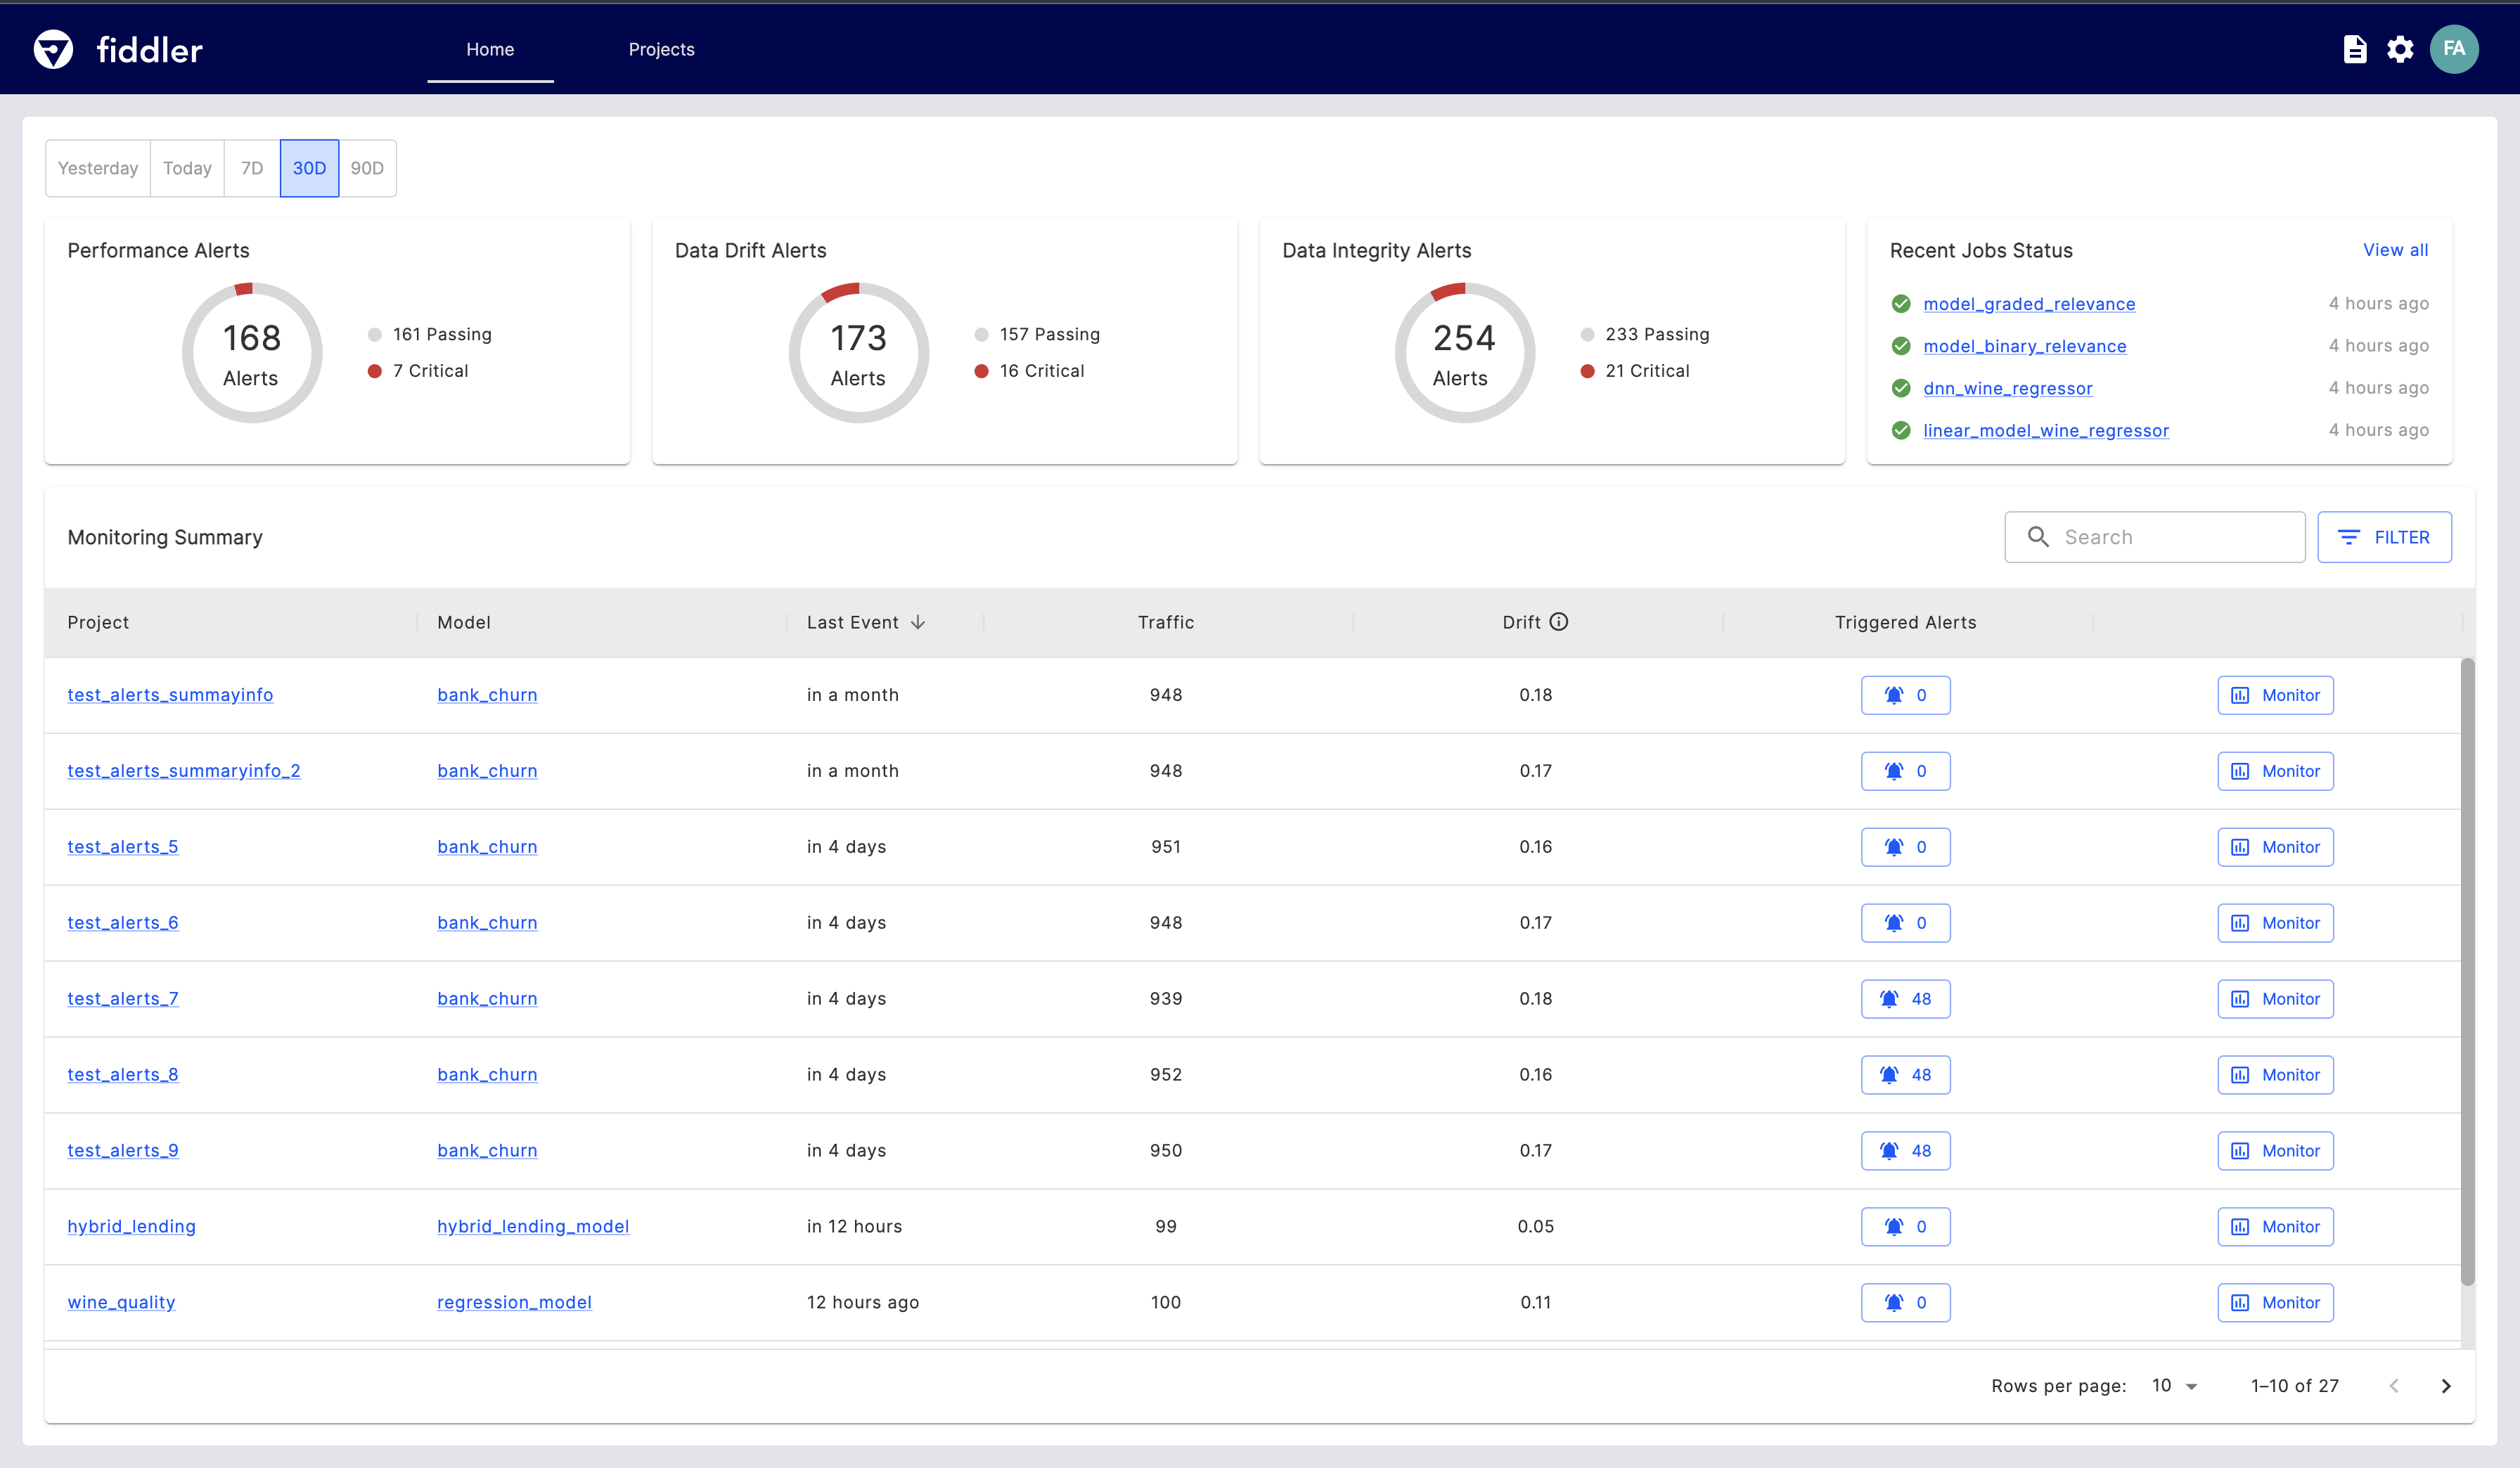The image size is (2520, 1468).
Task: Click the Fiddler logo icon
Action: (53, 49)
